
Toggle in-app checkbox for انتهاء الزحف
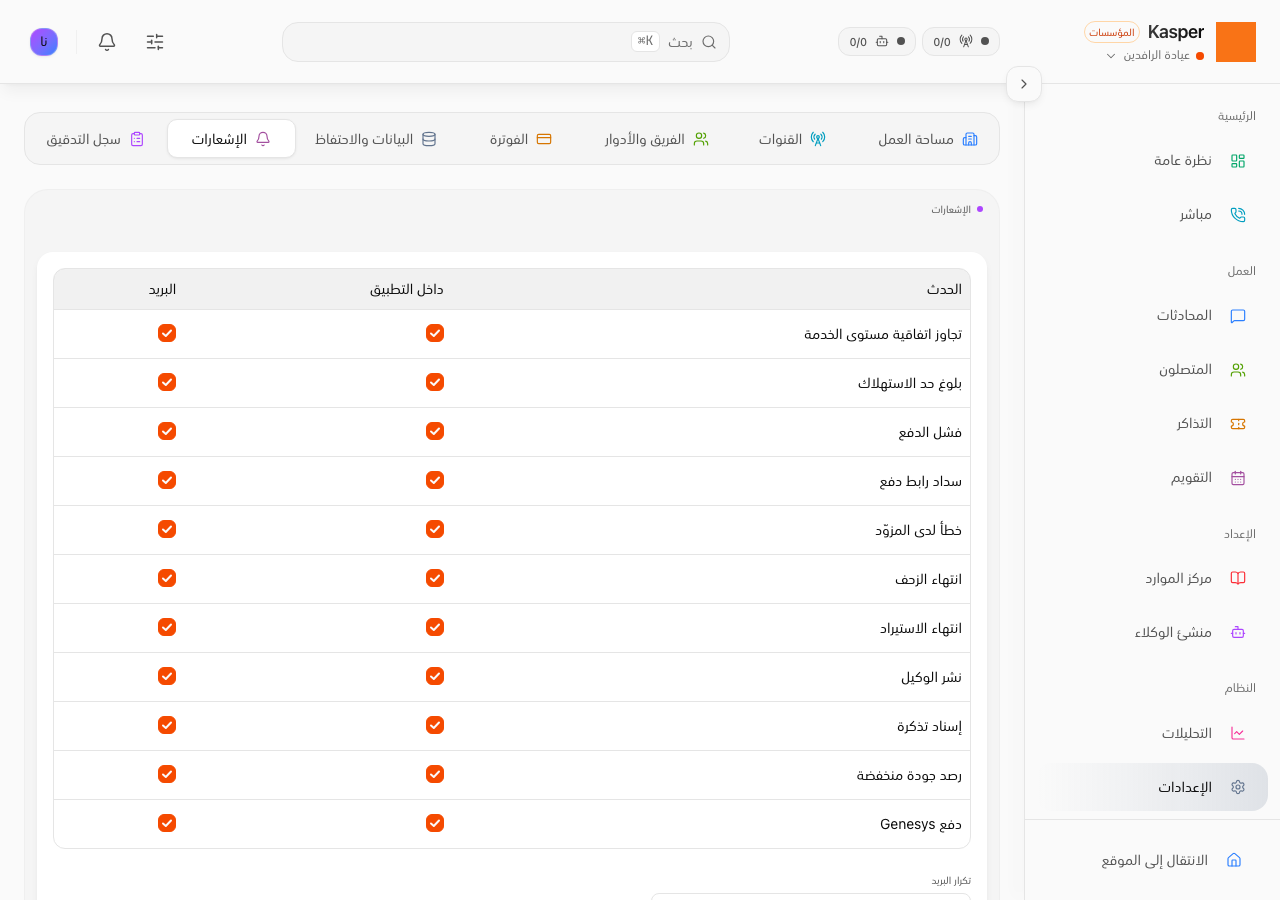point(435,578)
